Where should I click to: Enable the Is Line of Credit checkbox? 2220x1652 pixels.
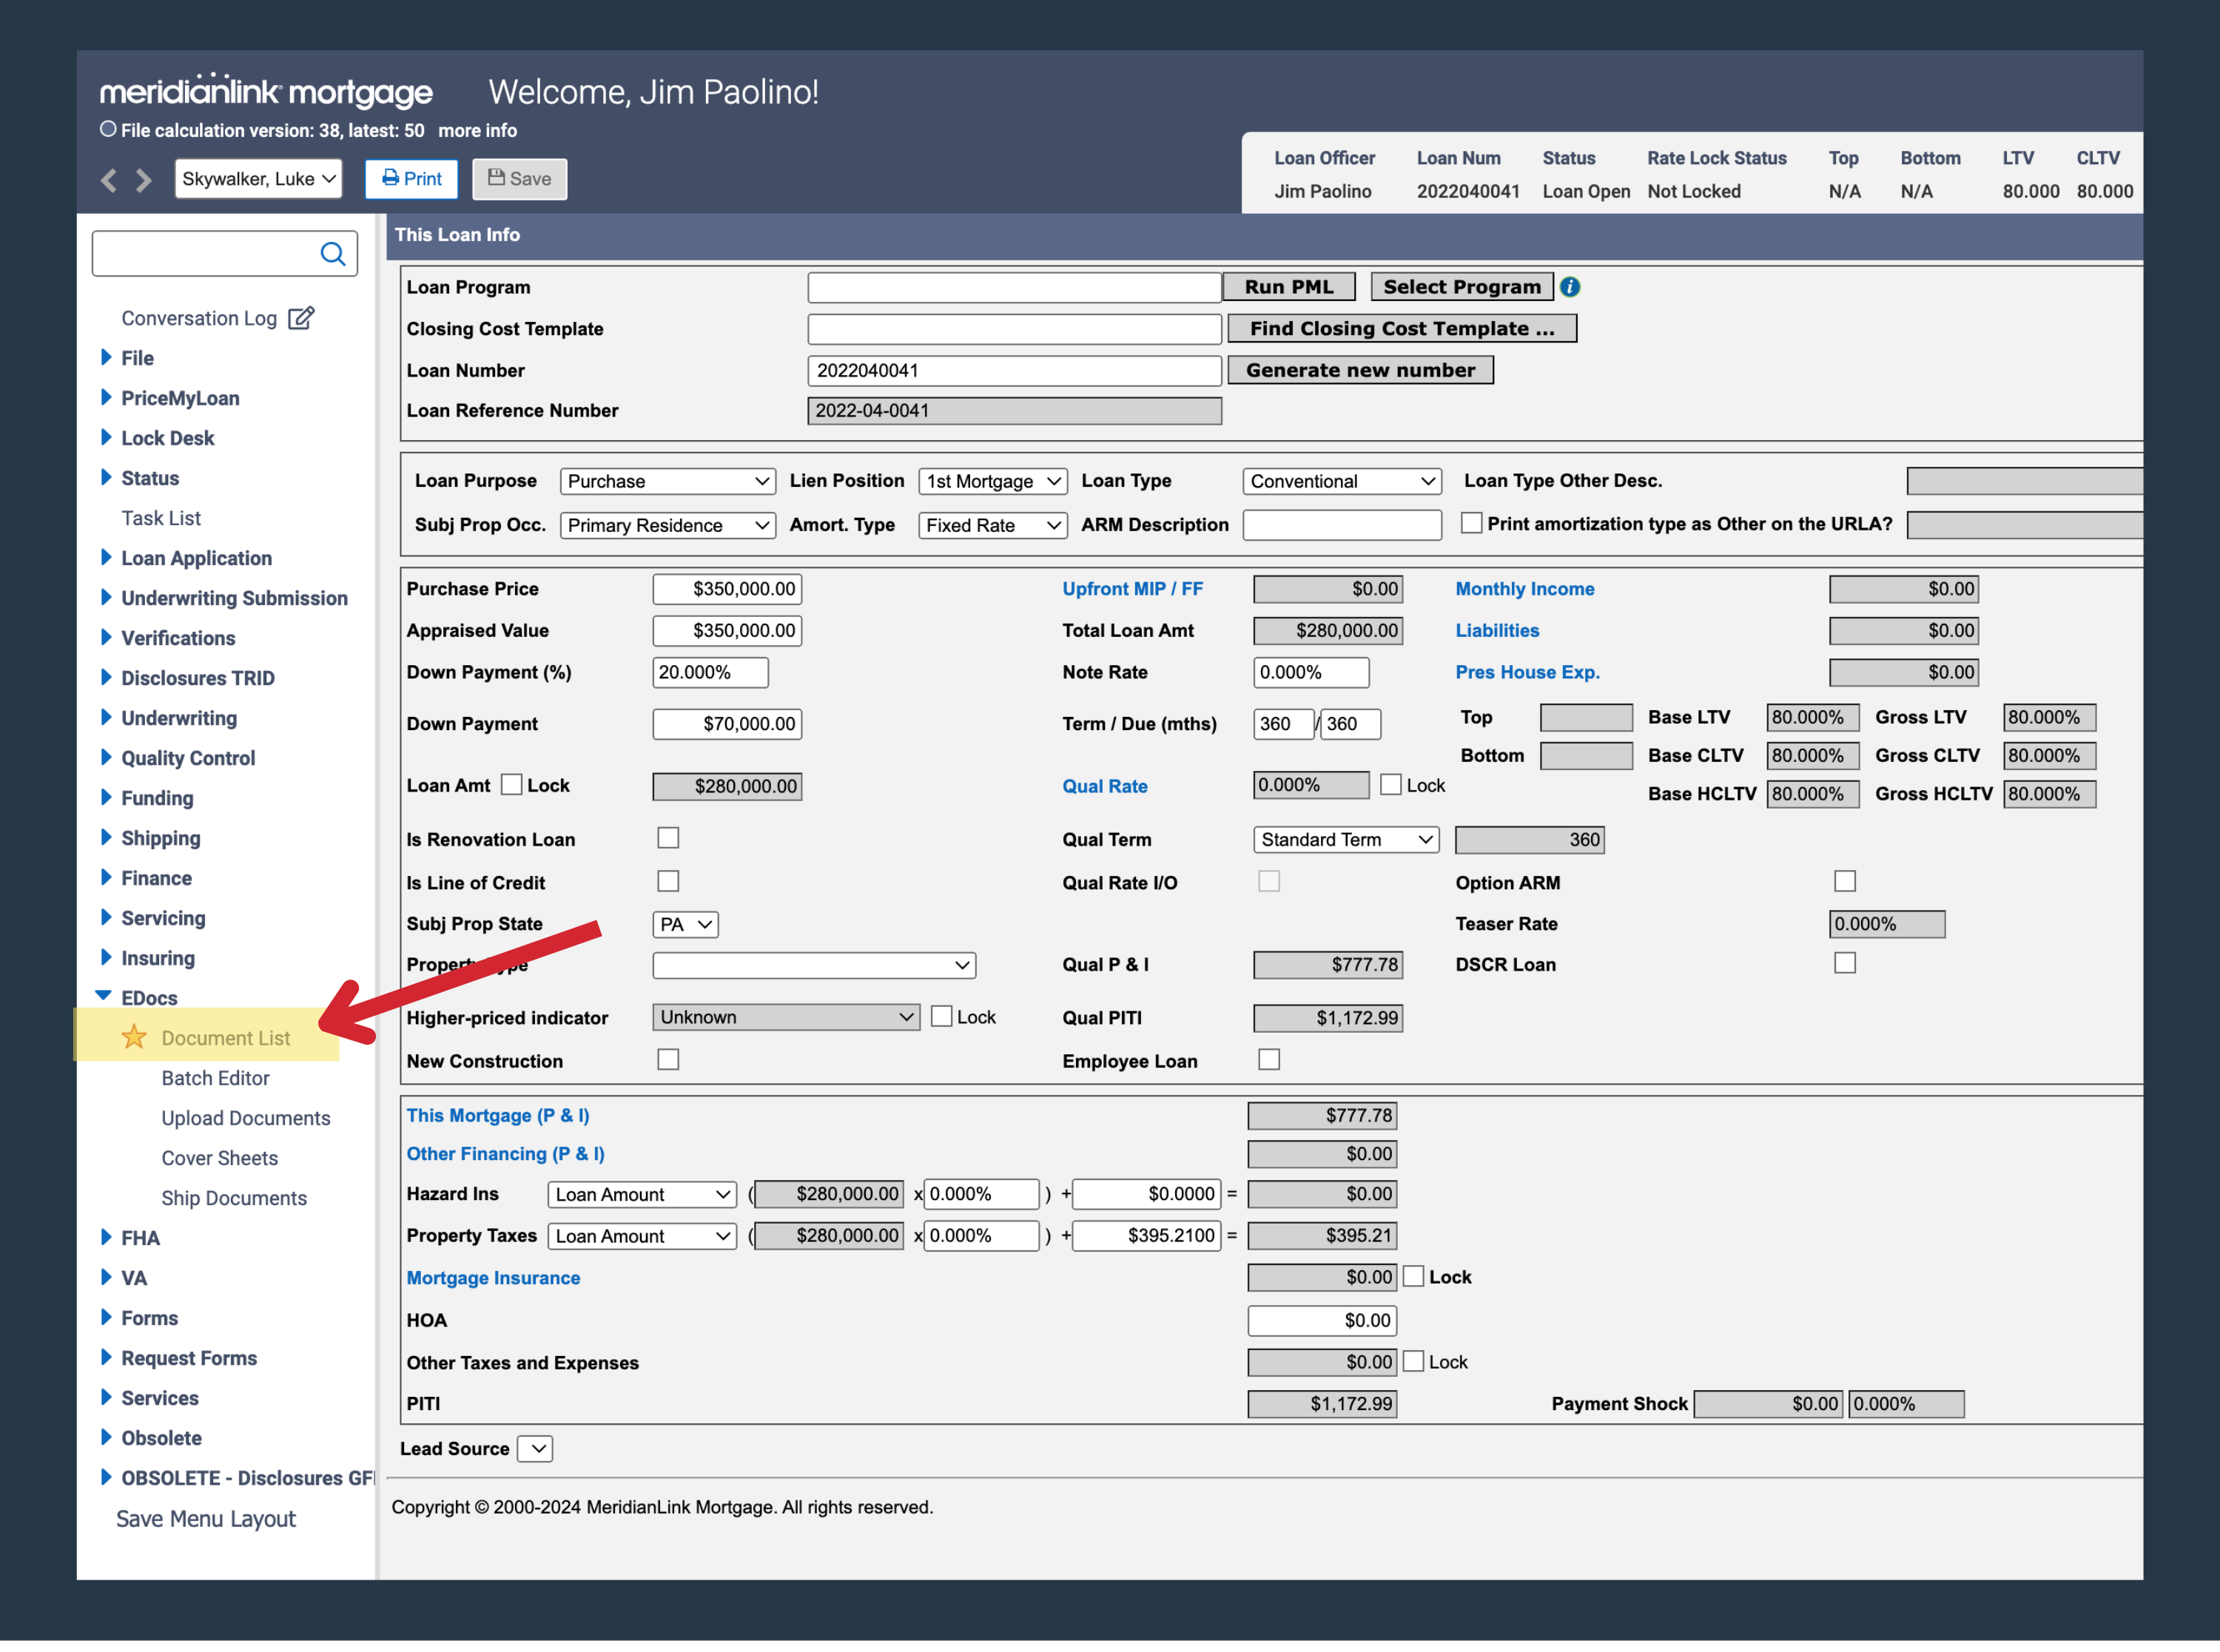coord(668,881)
